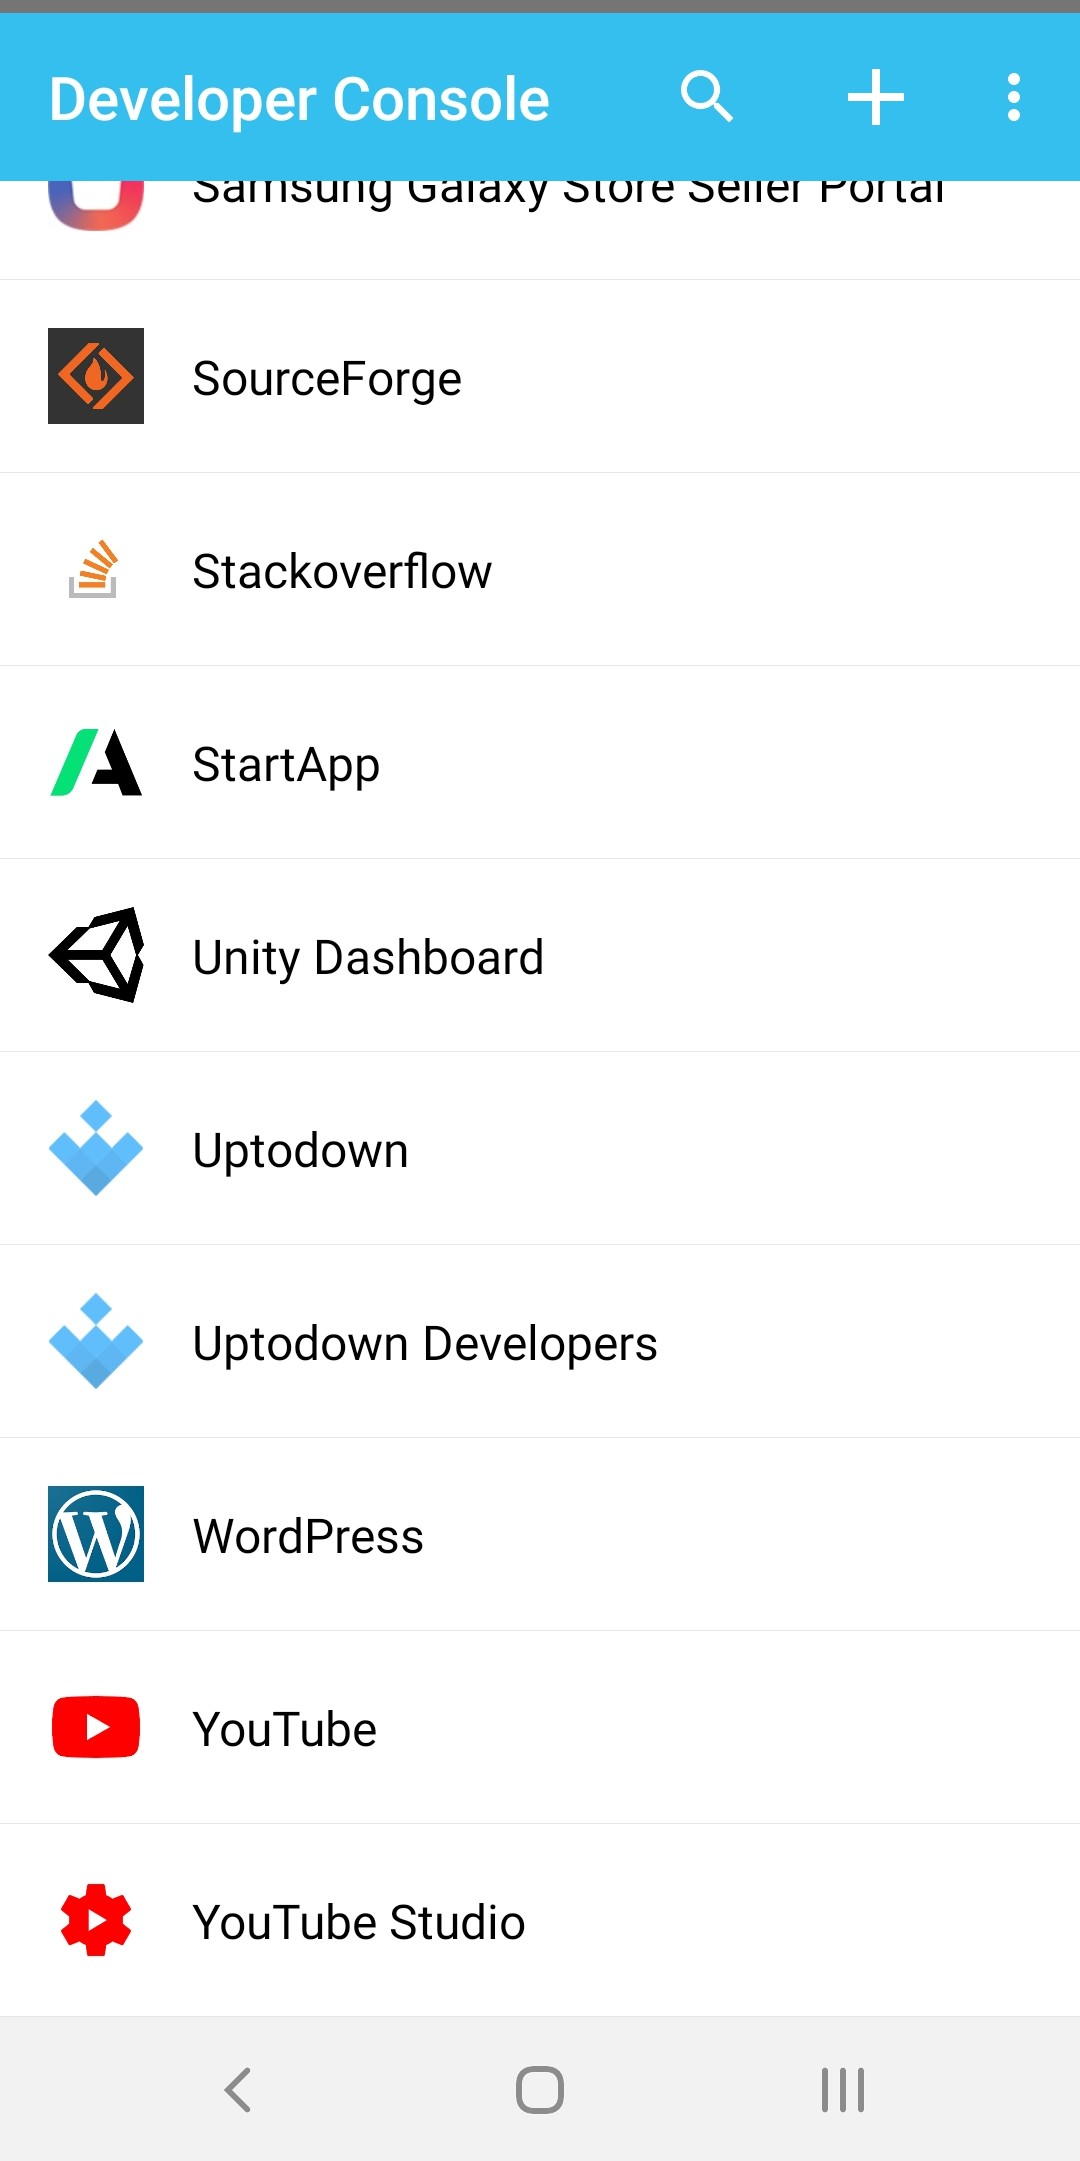The height and width of the screenshot is (2161, 1080).
Task: Tap the plus icon to add a console
Action: [874, 97]
